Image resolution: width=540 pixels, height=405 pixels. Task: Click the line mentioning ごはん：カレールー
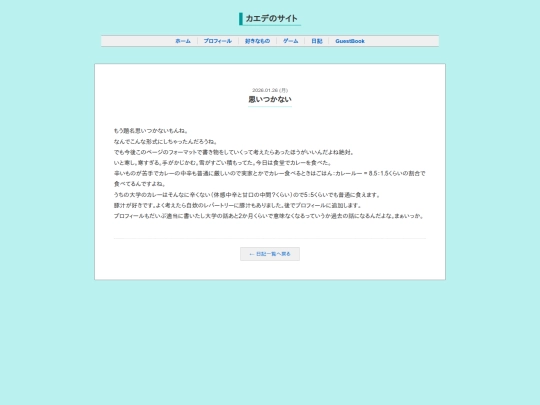pyautogui.click(x=270, y=174)
